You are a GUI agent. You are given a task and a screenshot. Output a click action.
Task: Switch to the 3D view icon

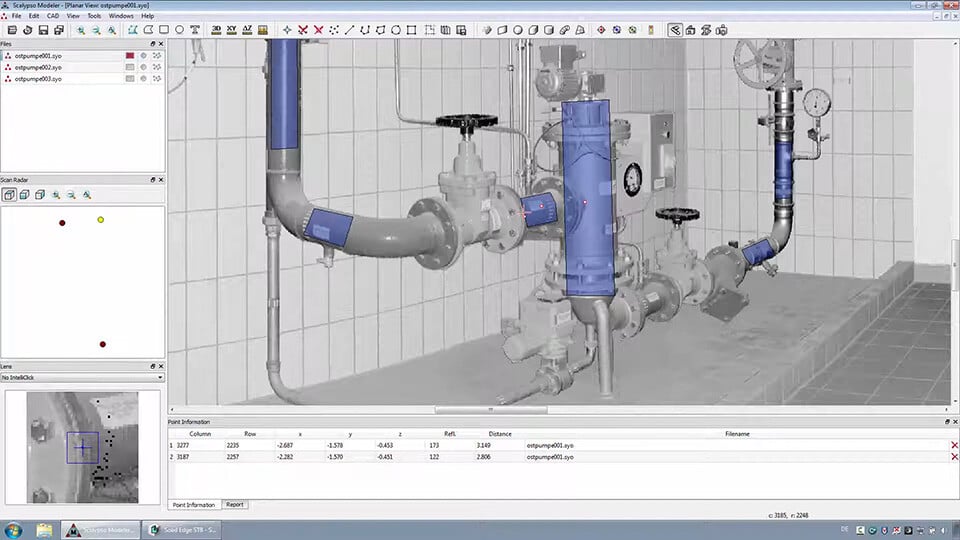[x=216, y=30]
